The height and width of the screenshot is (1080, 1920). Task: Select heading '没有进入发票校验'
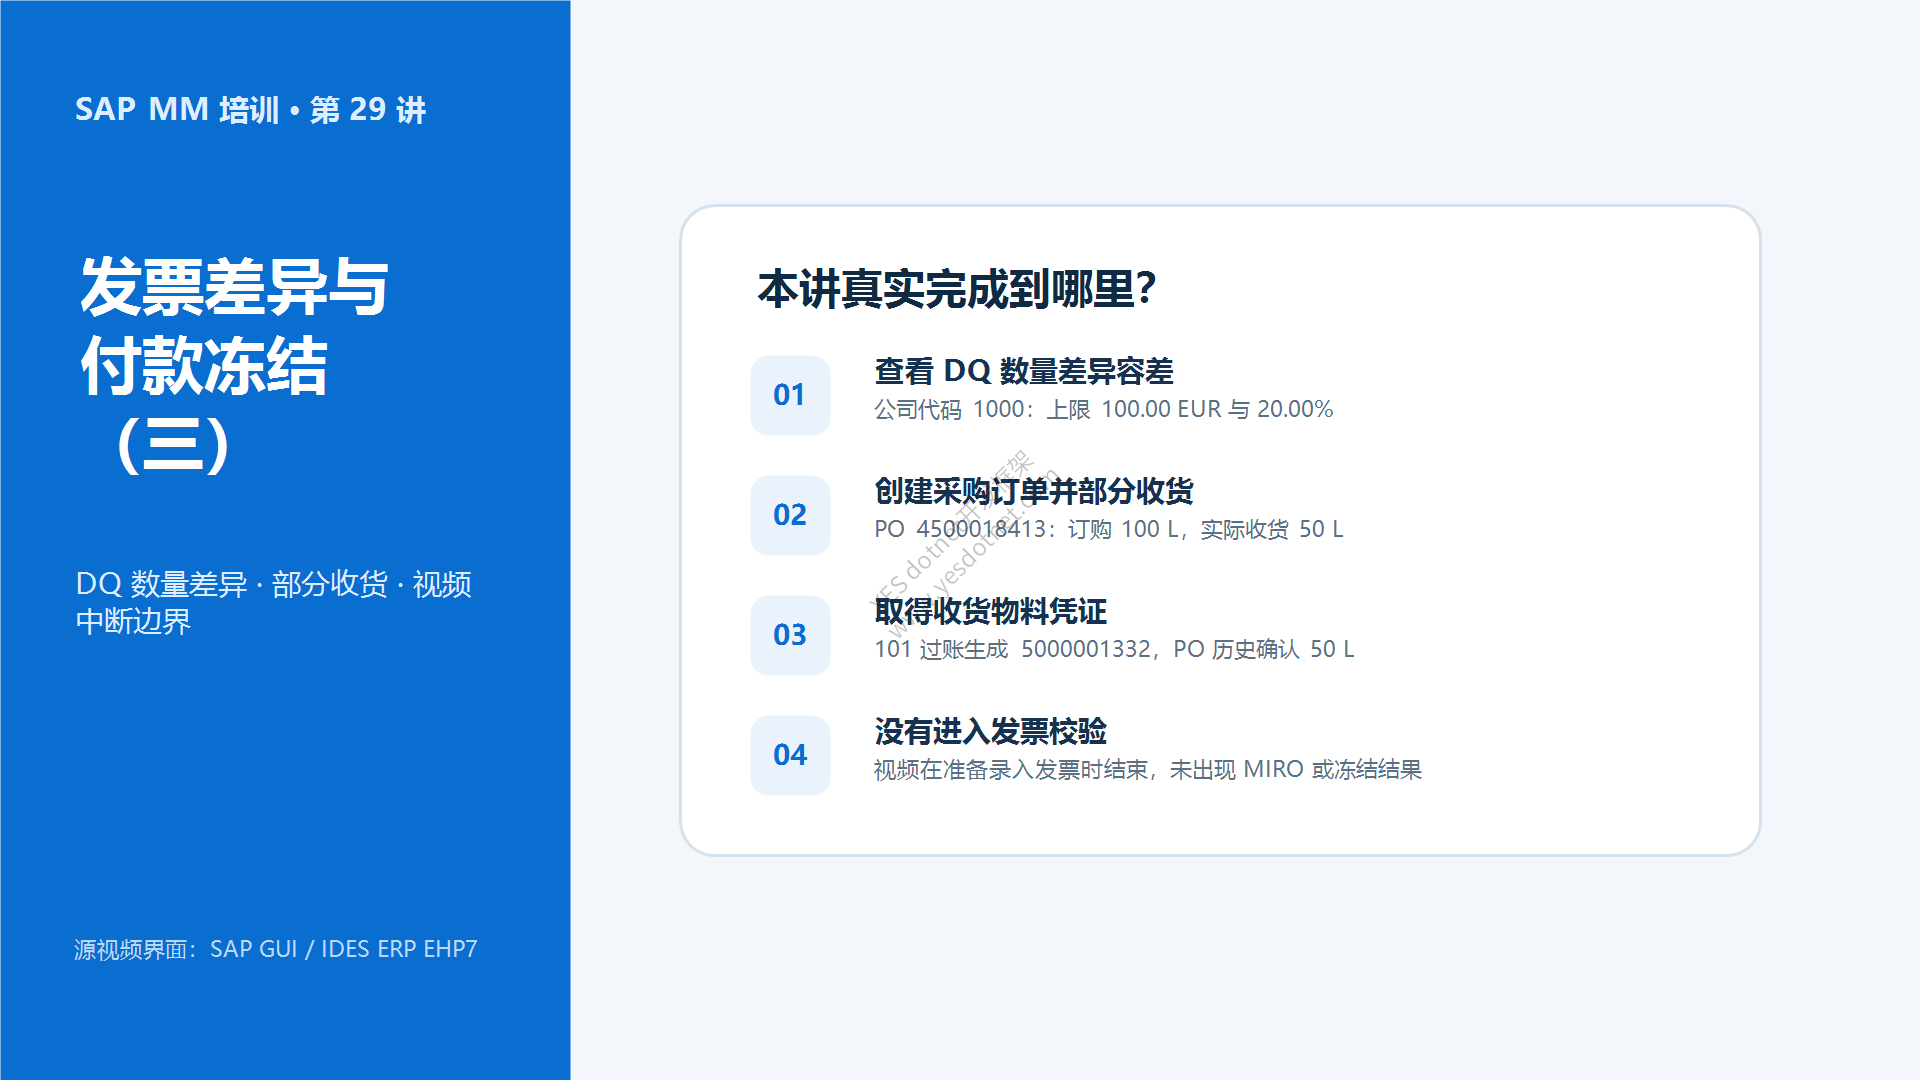(x=990, y=731)
